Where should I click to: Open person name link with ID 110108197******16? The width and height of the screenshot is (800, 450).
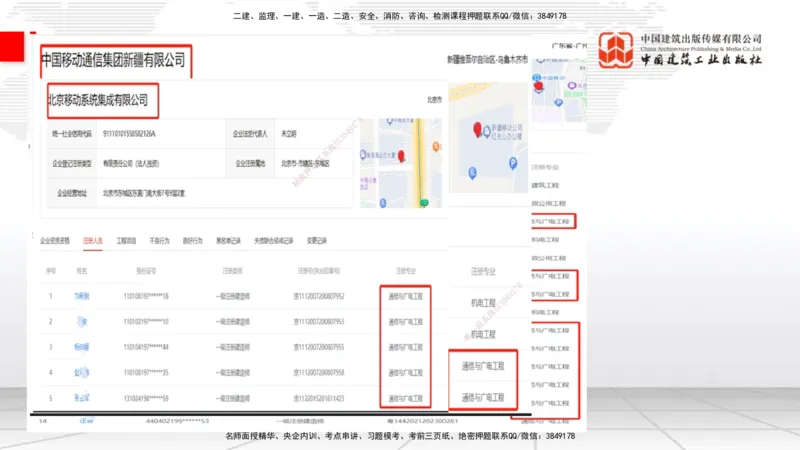[82, 296]
